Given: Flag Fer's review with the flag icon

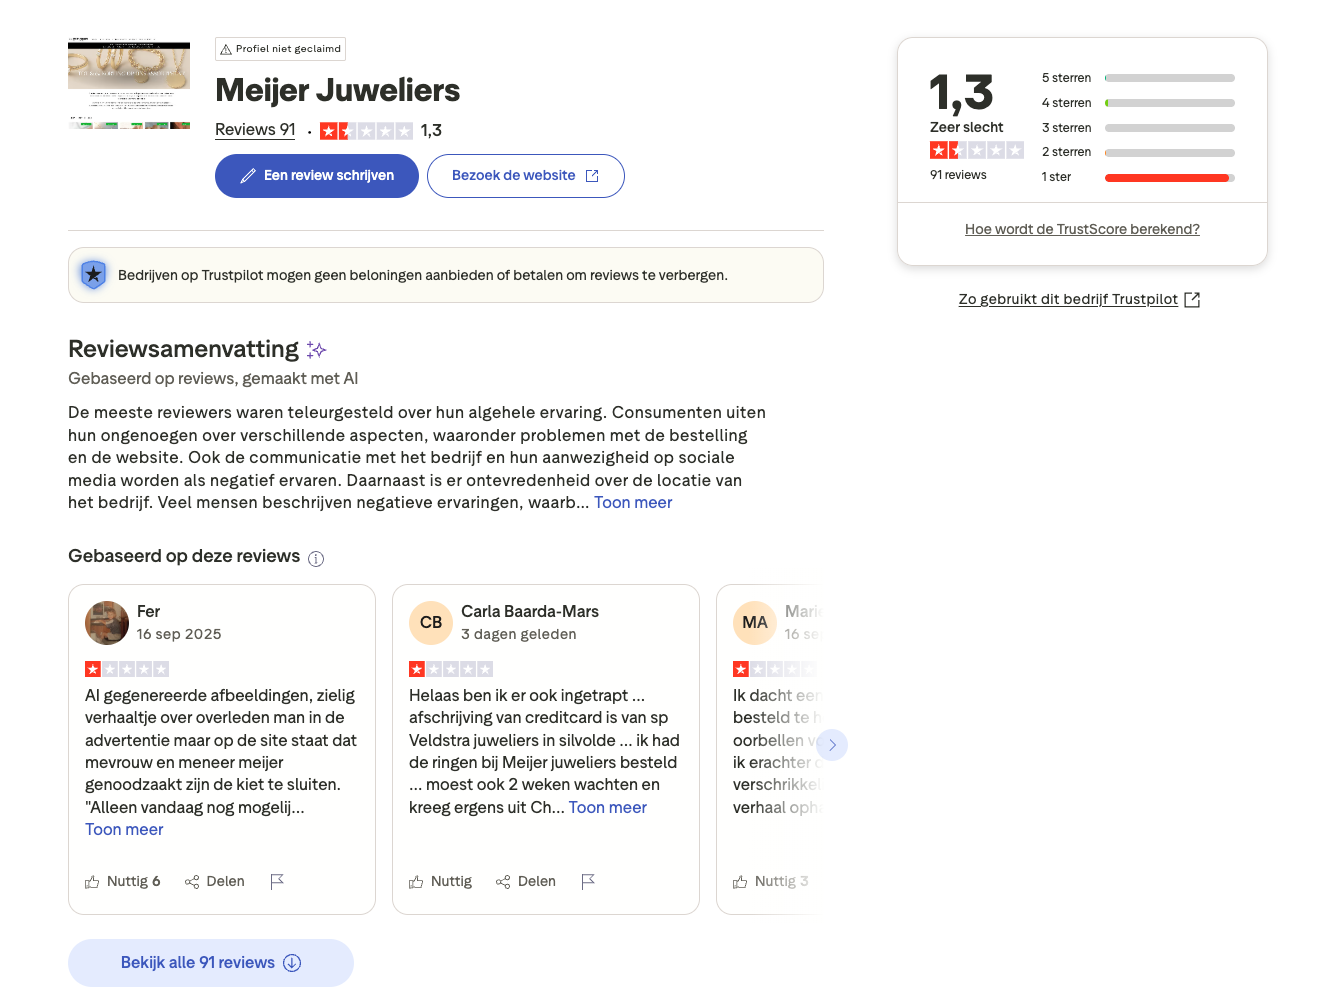Looking at the screenshot, I should [277, 881].
